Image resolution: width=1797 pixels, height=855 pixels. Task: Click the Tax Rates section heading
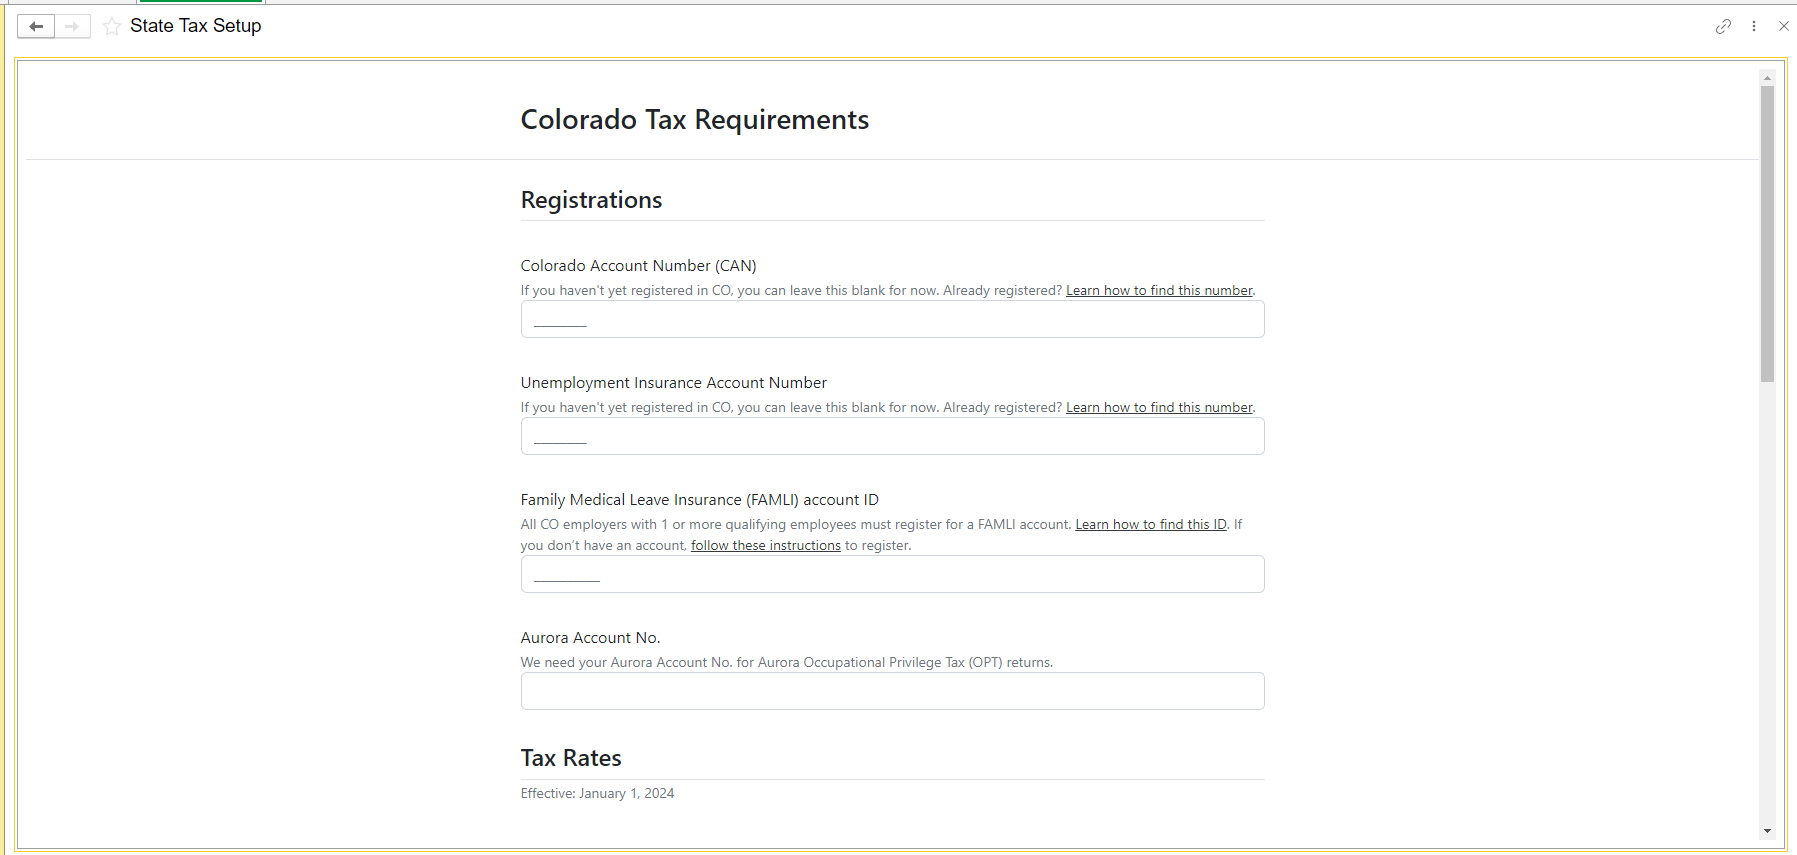point(571,758)
